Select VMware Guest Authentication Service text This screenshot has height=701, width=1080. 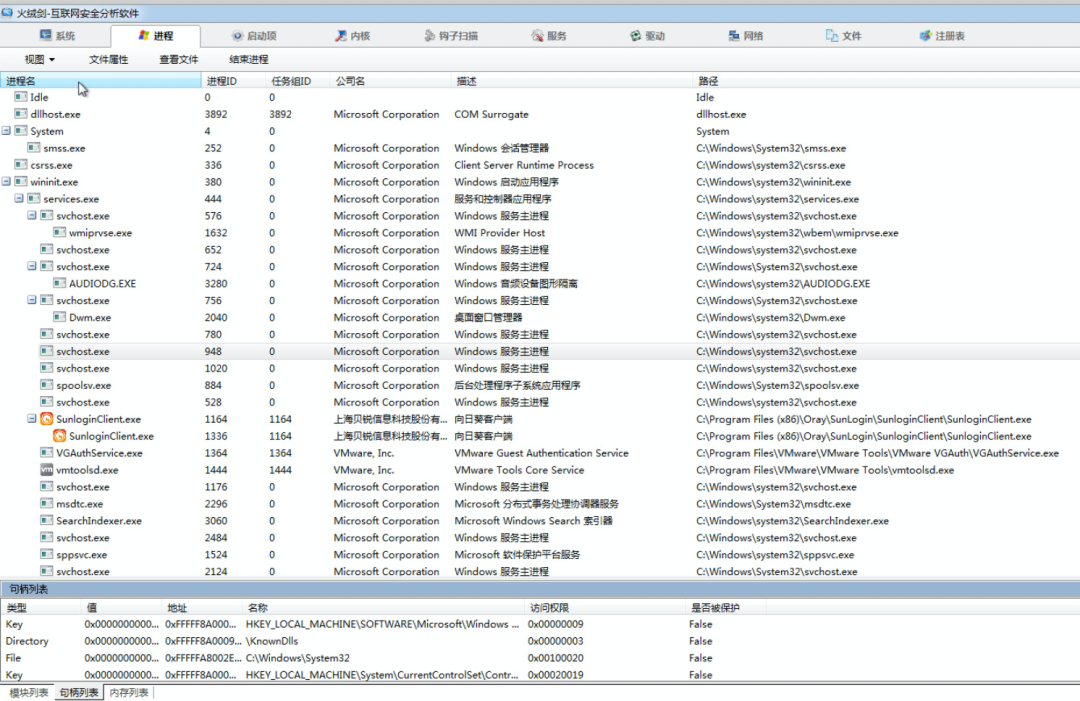click(x=541, y=453)
